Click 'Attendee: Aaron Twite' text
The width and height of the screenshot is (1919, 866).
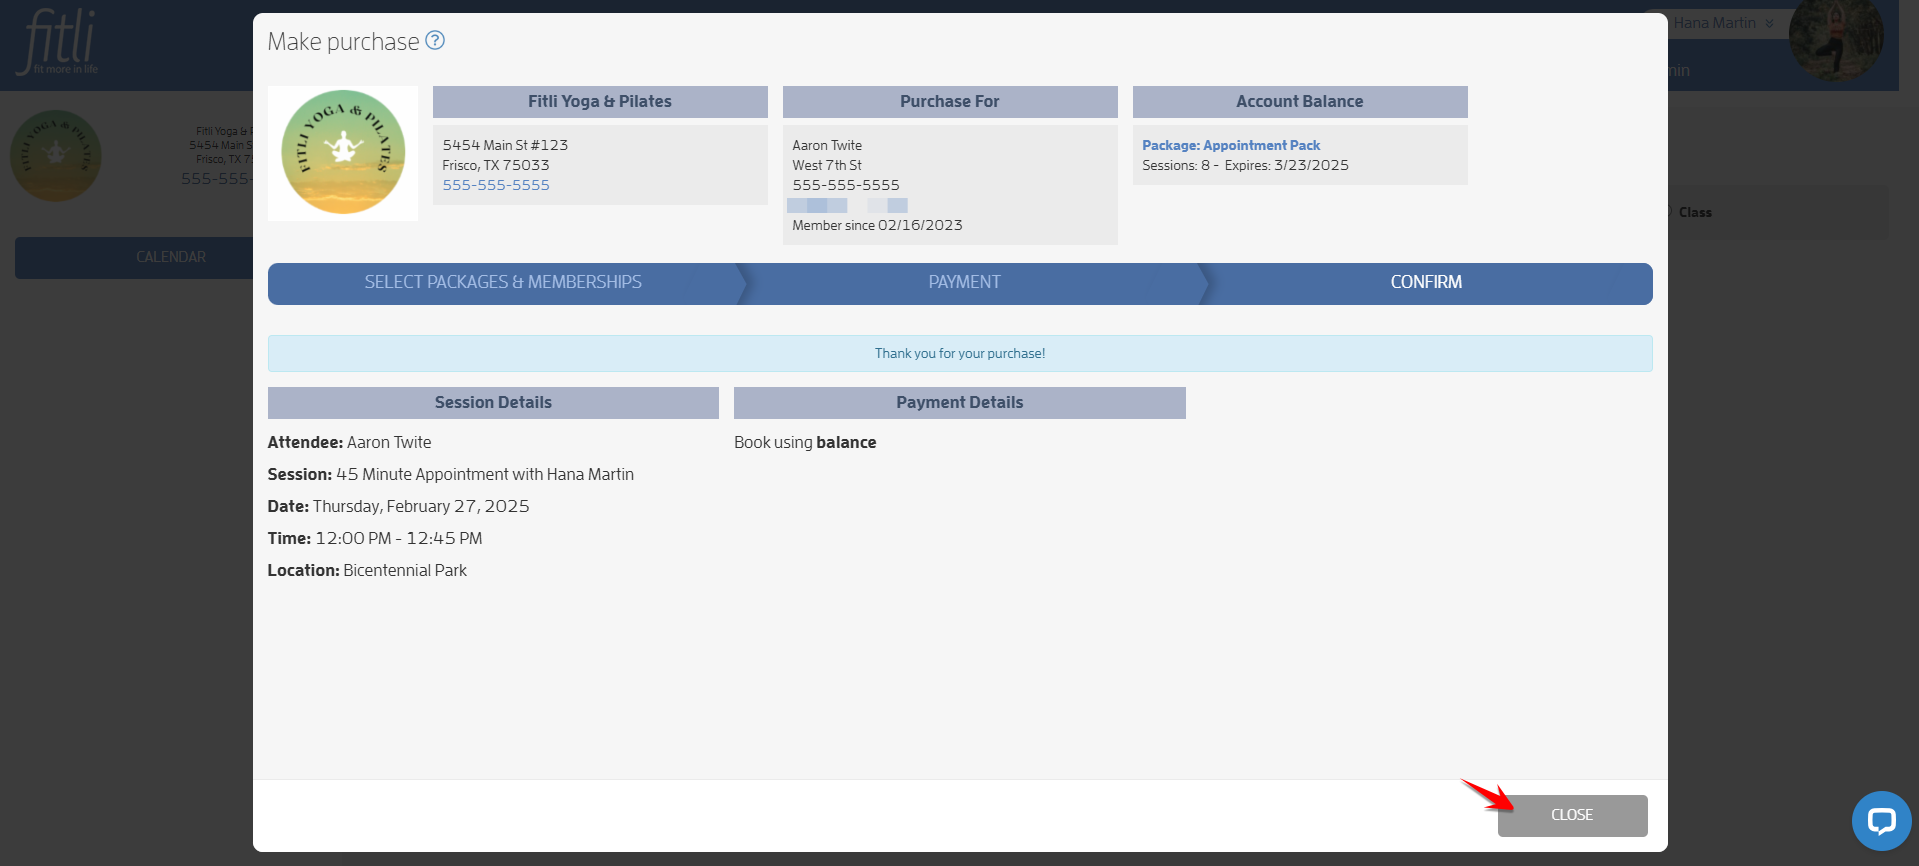click(x=349, y=442)
